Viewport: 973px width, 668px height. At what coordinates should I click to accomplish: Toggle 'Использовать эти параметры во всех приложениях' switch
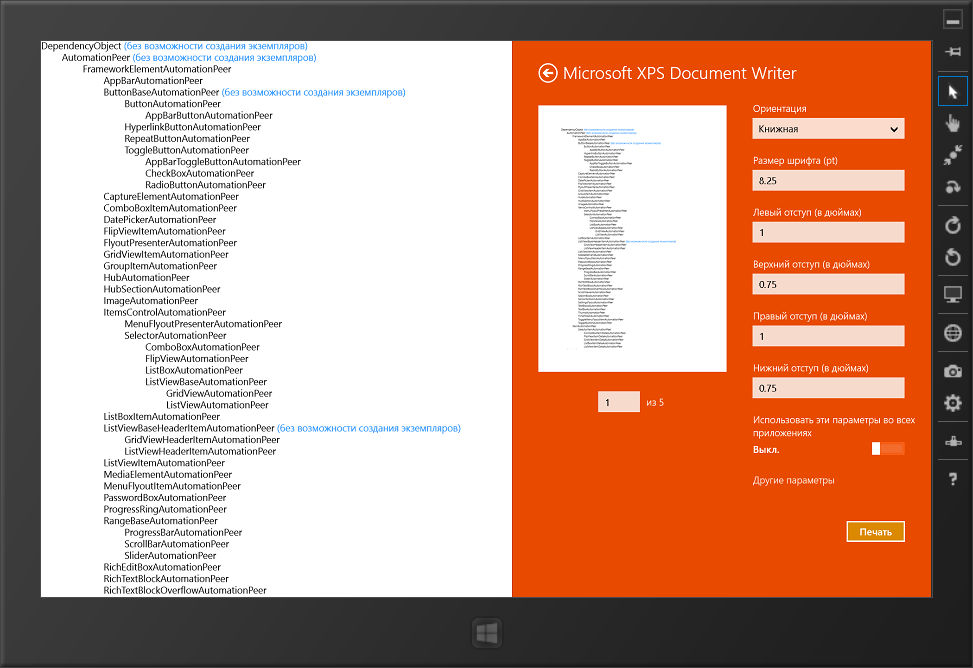888,449
